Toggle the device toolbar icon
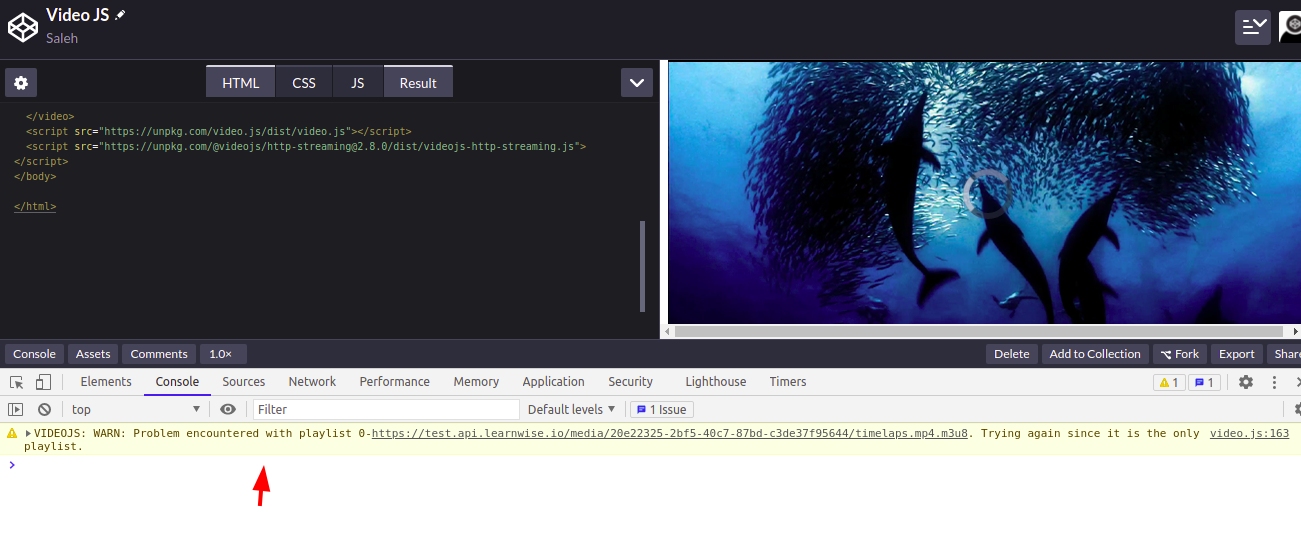The width and height of the screenshot is (1301, 560). (43, 382)
